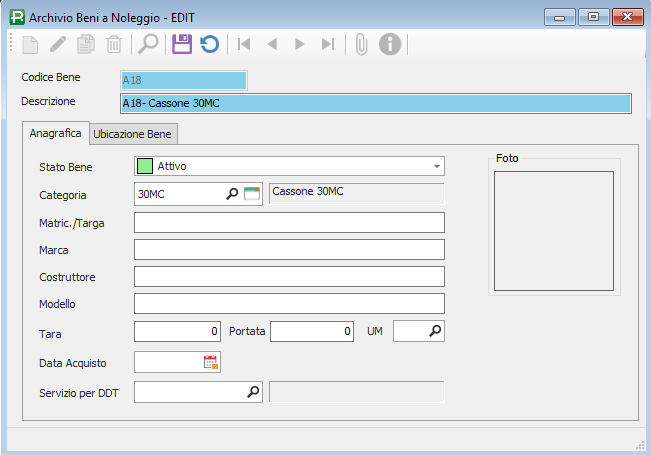
Task: Open search with magnifier toolbar icon
Action: point(148,44)
